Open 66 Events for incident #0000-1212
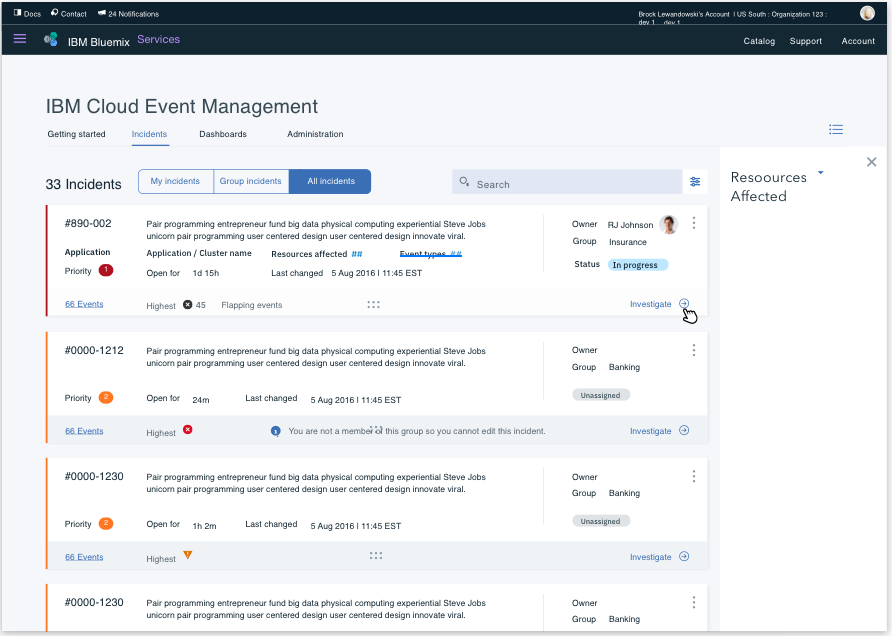The image size is (892, 636). pos(84,431)
